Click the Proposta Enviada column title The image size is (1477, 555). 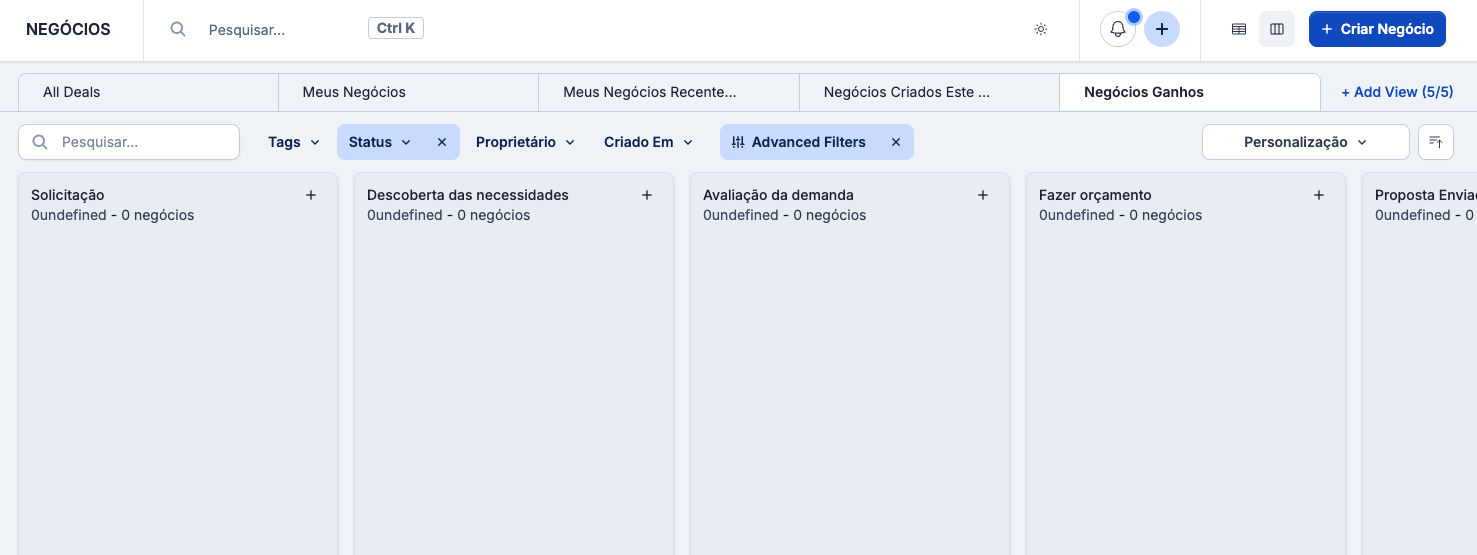point(1425,195)
